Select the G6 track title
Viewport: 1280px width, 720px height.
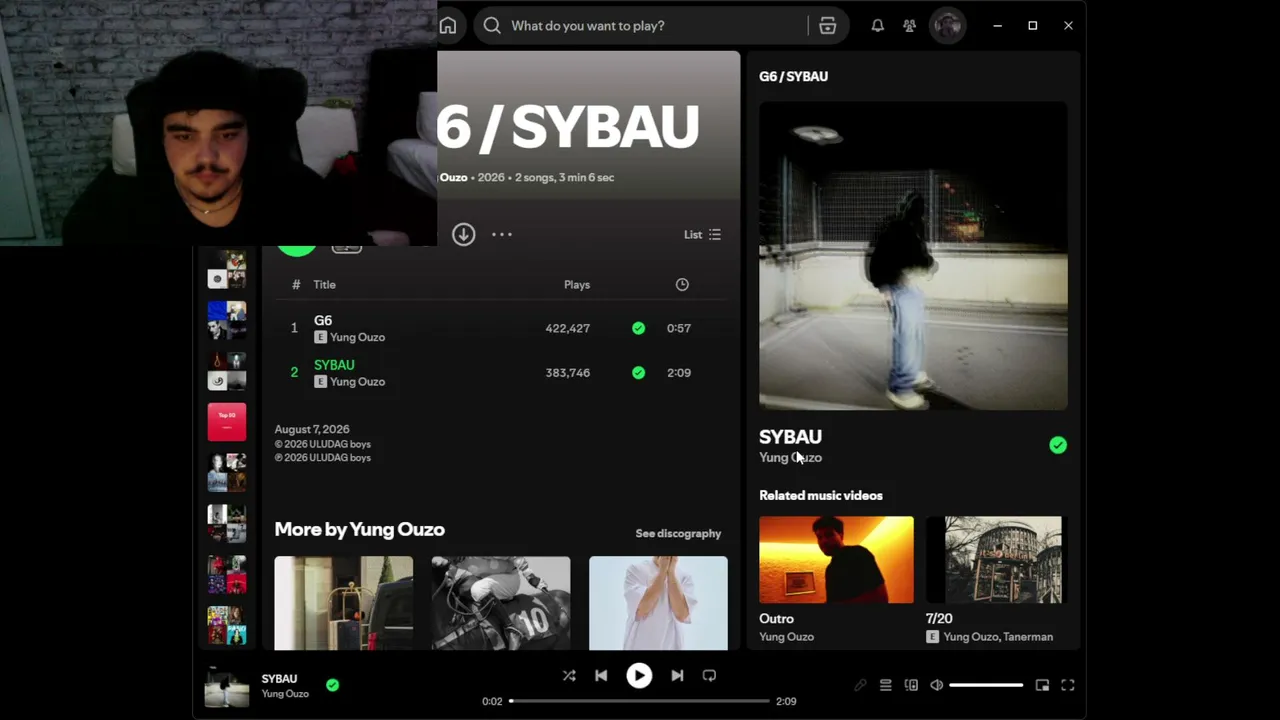(x=323, y=321)
